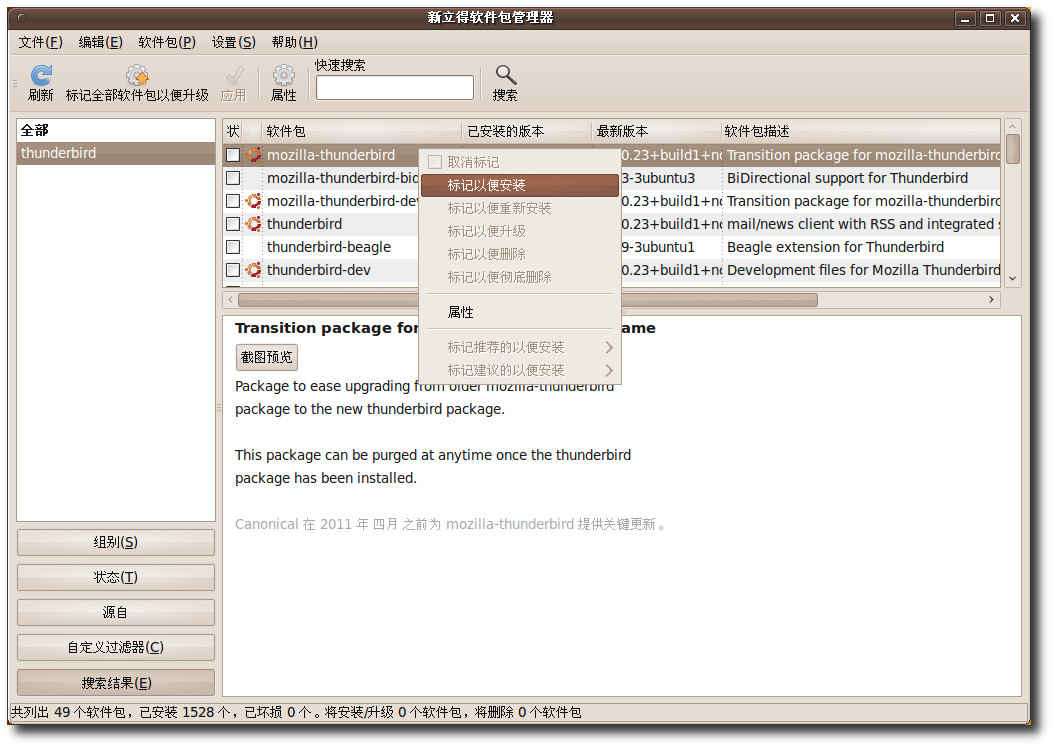This screenshot has height=748, width=1054.
Task: Click 取消标记 checkbox in context menu
Action: [x=435, y=162]
